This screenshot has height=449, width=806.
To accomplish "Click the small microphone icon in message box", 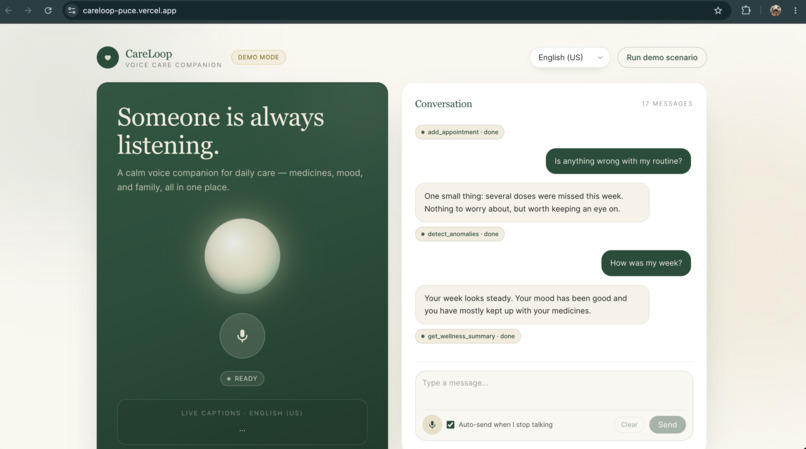I will pyautogui.click(x=432, y=425).
